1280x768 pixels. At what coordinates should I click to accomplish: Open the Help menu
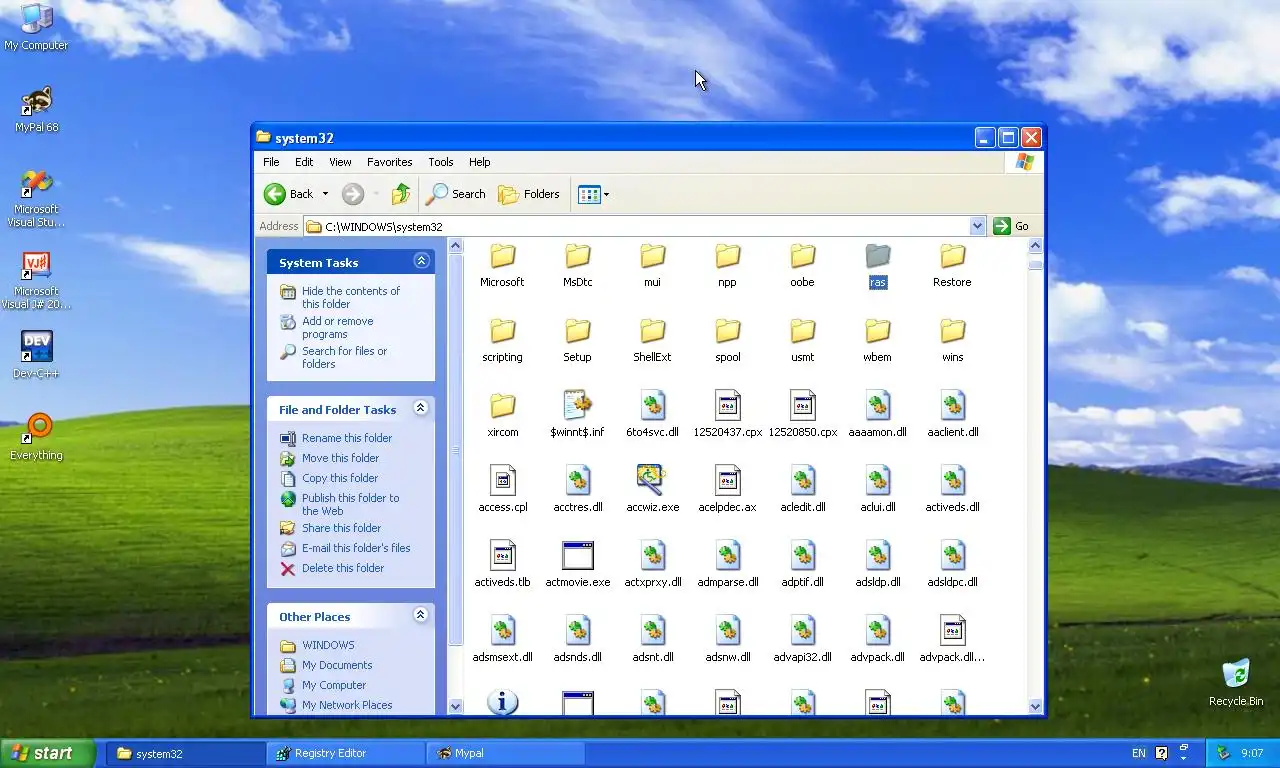pos(480,162)
